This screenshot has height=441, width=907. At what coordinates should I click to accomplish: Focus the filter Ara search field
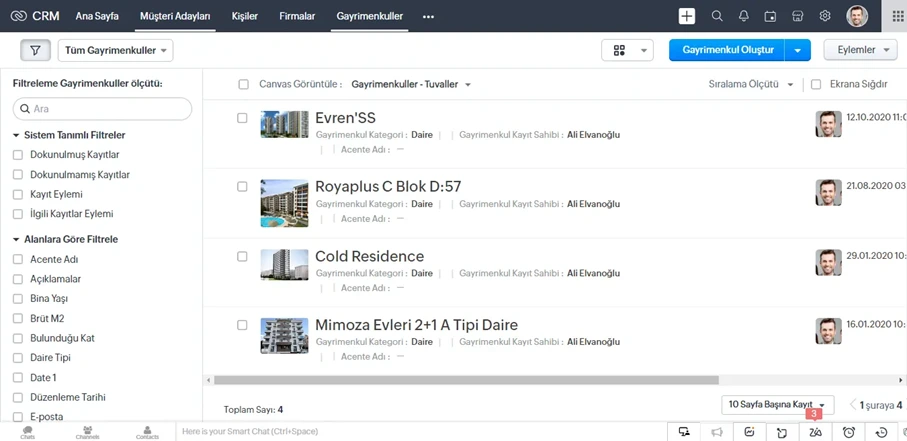[102, 109]
